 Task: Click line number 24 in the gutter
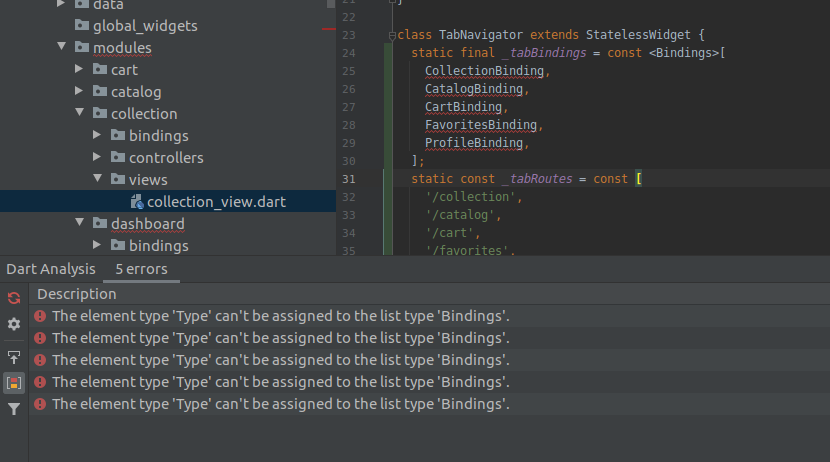348,53
